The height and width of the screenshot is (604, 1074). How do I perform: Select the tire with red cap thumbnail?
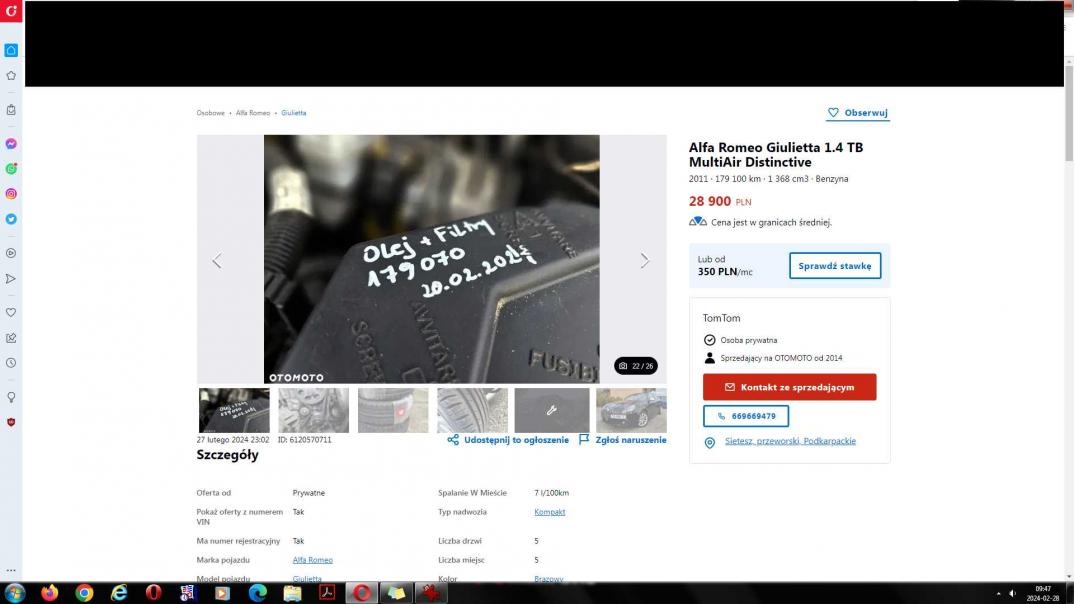tap(393, 410)
